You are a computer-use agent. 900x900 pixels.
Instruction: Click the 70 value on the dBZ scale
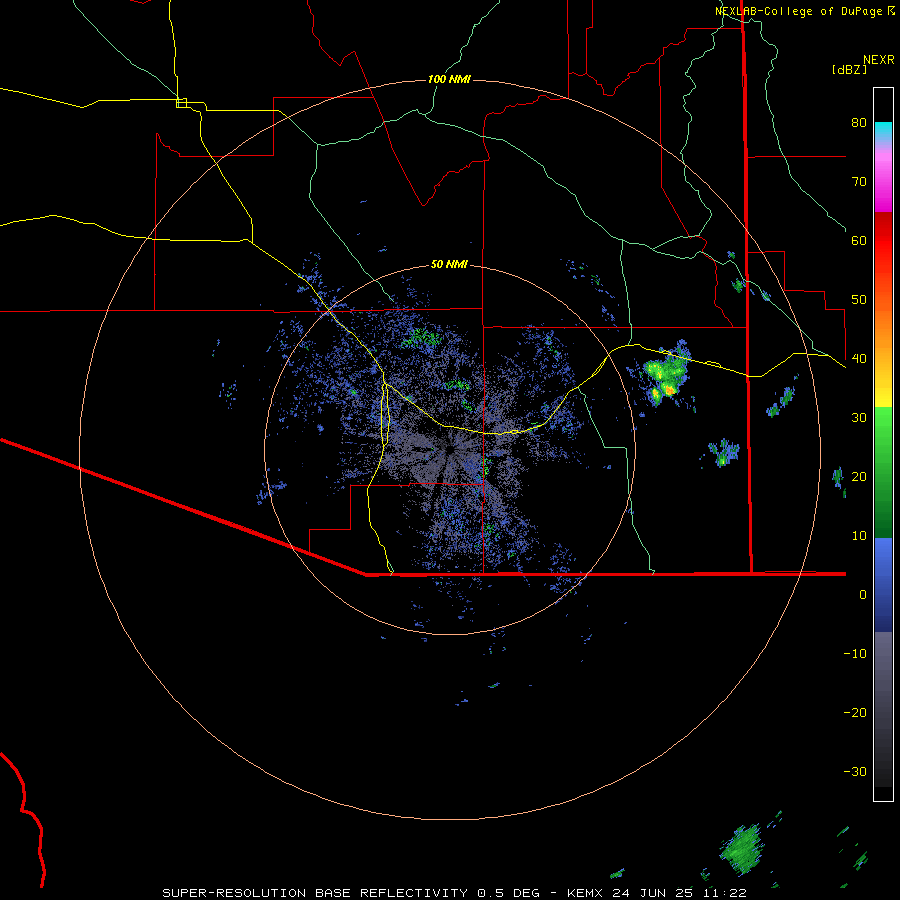coord(859,182)
